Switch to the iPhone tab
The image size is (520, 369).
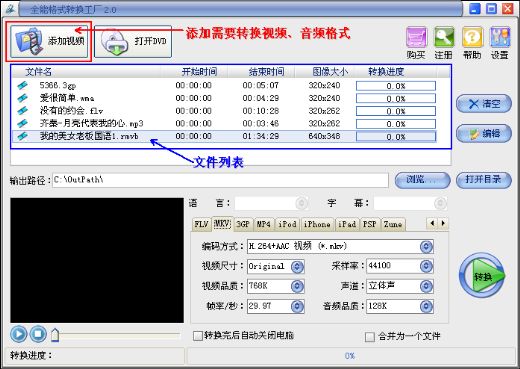(317, 224)
